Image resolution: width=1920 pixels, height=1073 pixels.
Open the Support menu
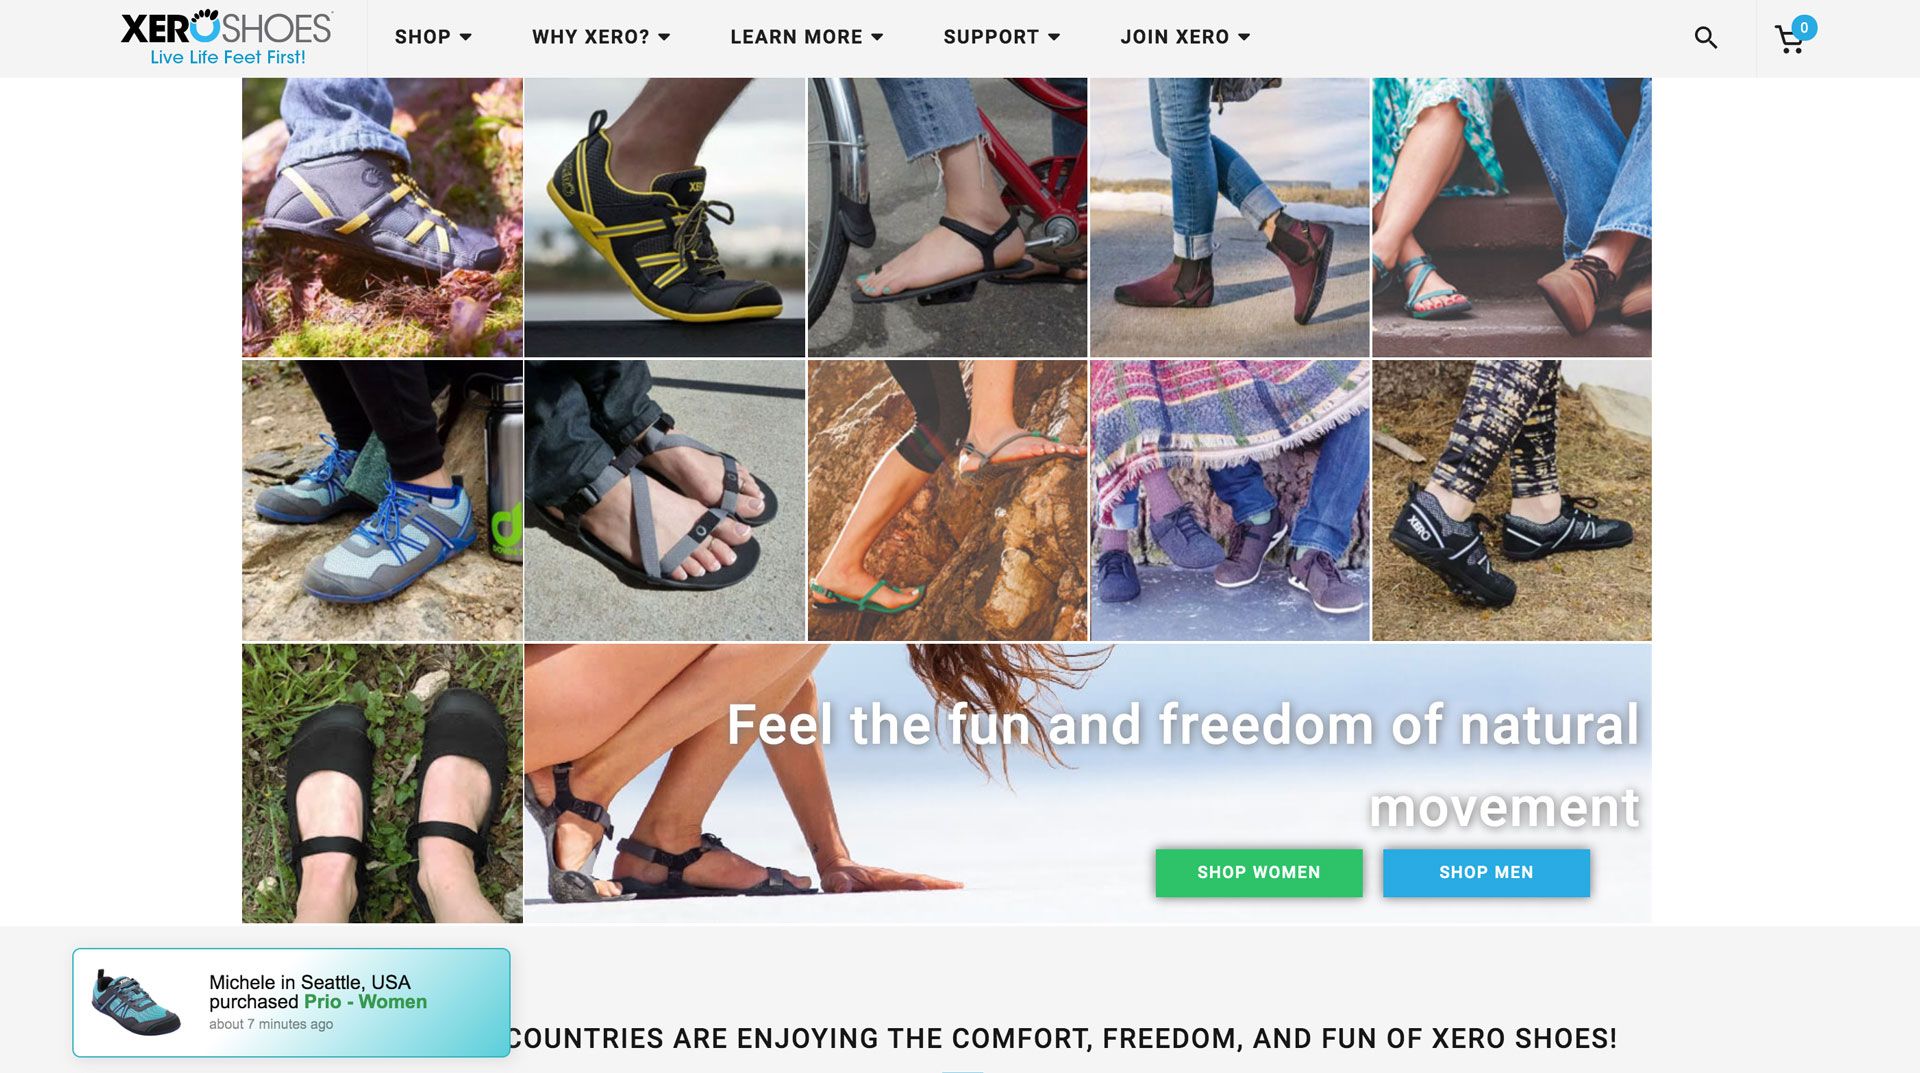1001,37
